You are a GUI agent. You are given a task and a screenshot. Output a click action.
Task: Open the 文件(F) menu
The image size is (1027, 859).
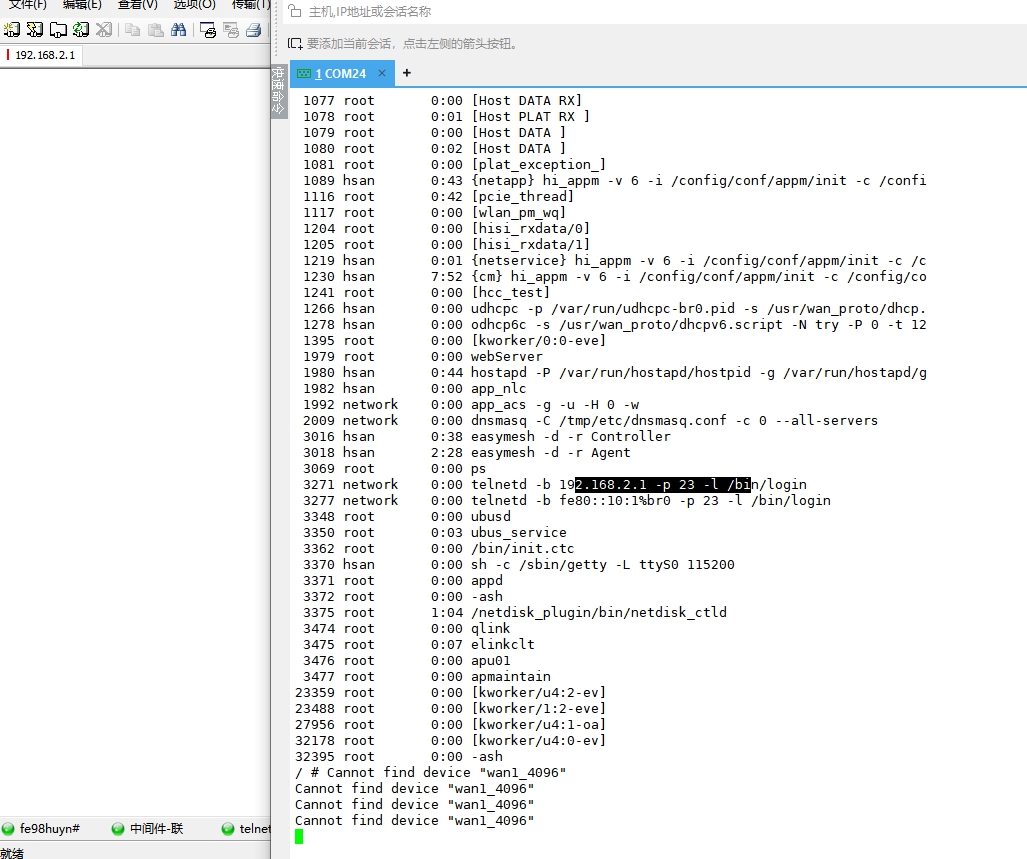tap(28, 5)
